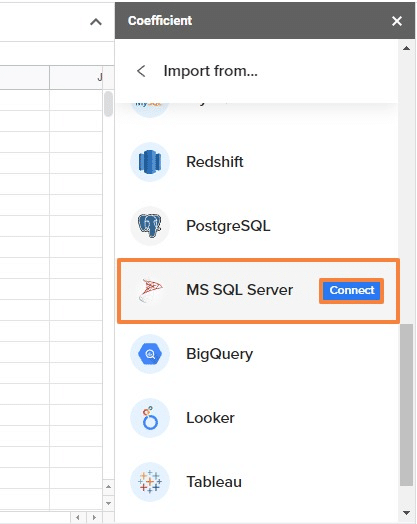The height and width of the screenshot is (524, 417).
Task: Click the sidebar vertical scrollbar thumb
Action: point(406,405)
